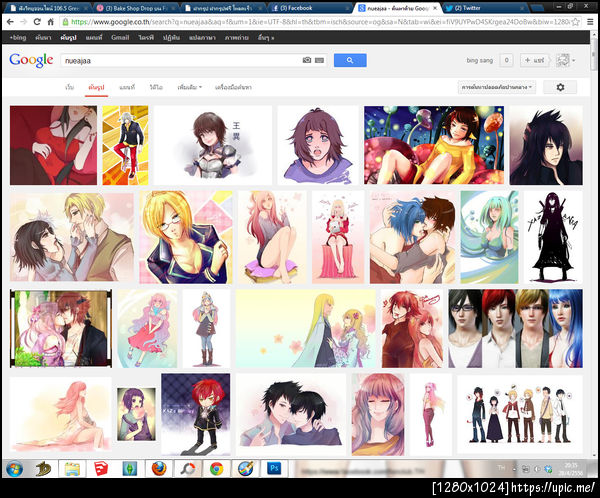Open the black silhouette figure with swords thumbnail
The image size is (600, 498).
553,237
